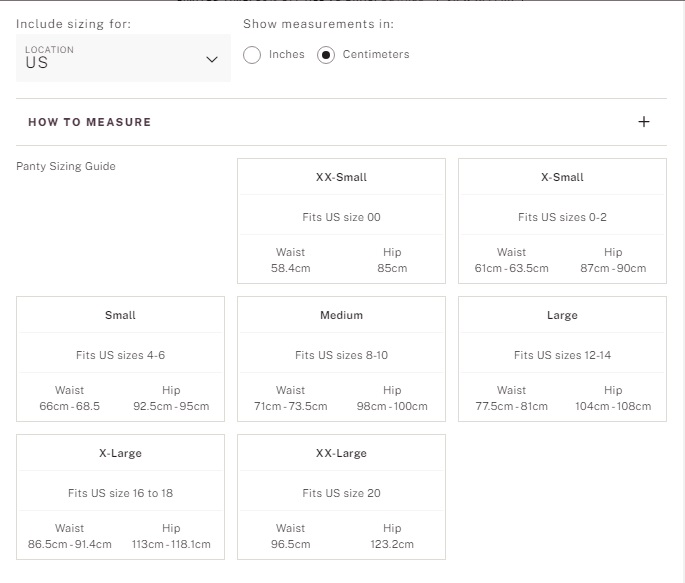685x583 pixels.
Task: Select the Centimeters radio button
Action: 326,55
